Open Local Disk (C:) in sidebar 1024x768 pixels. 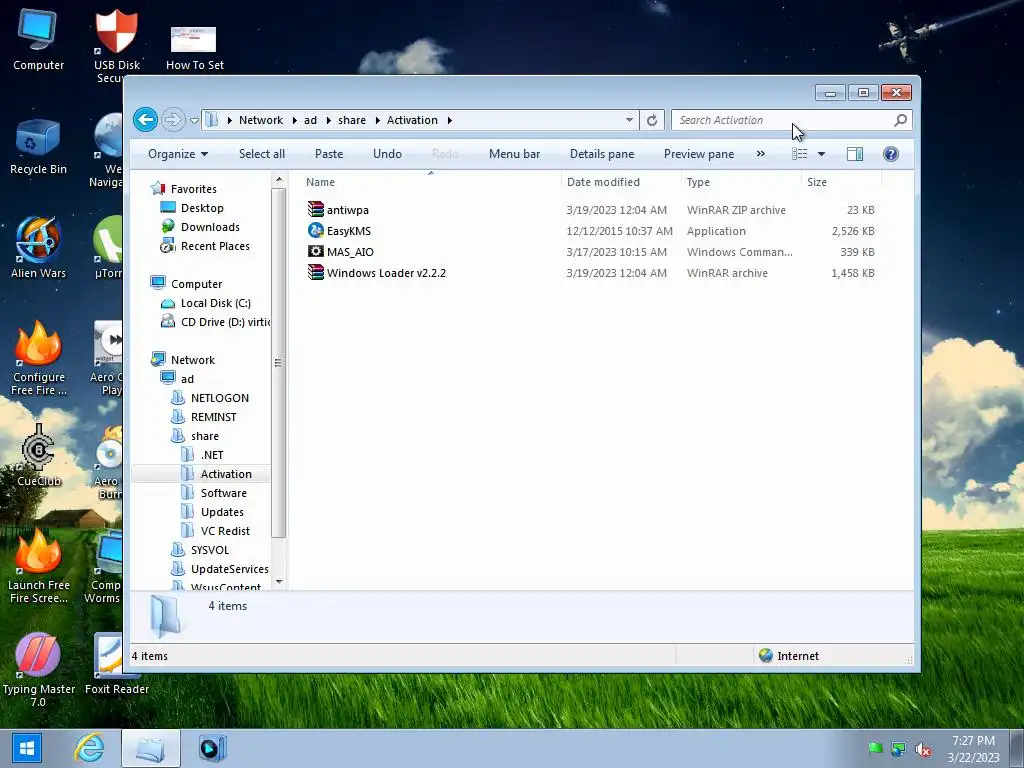click(216, 303)
